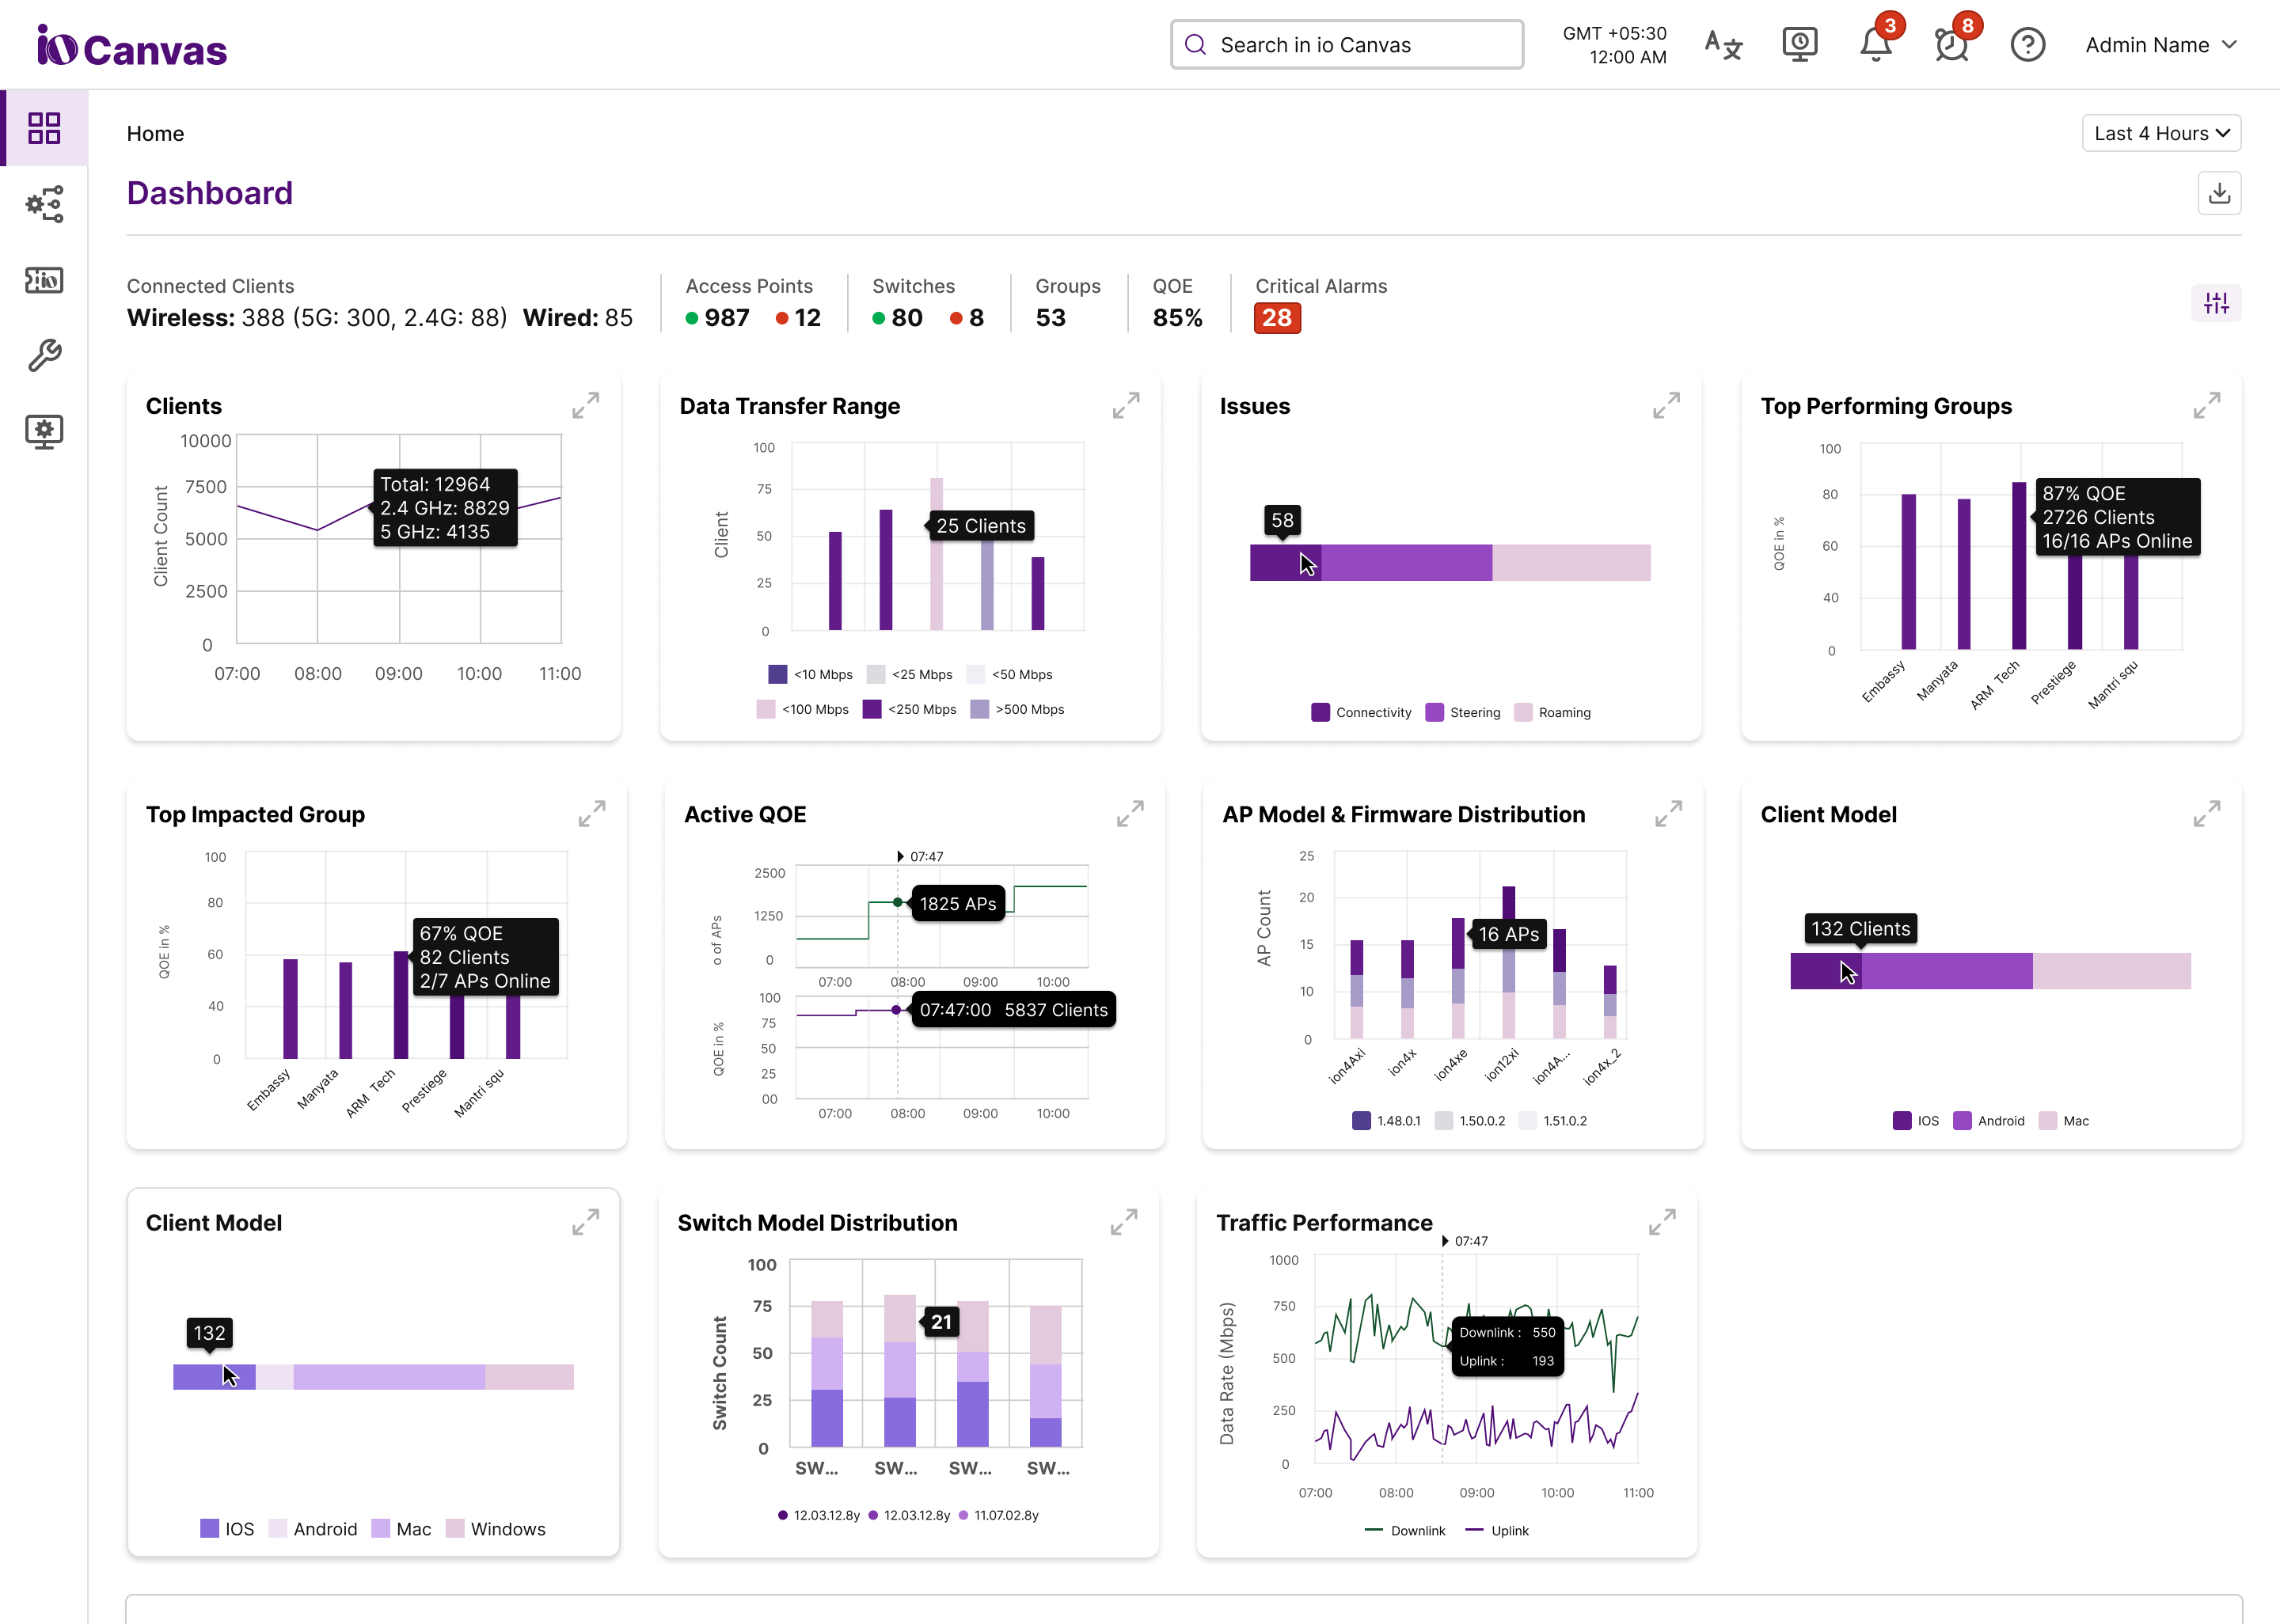This screenshot has height=1624, width=2280.
Task: Click the dashboard download icon
Action: point(2219,193)
